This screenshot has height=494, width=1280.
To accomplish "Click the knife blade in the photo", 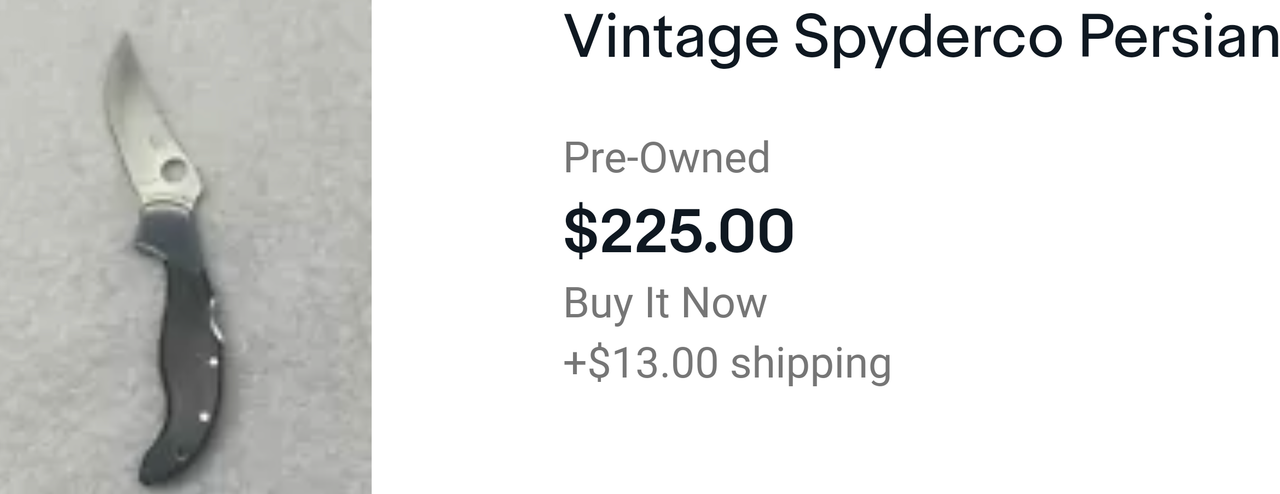I will [x=145, y=130].
